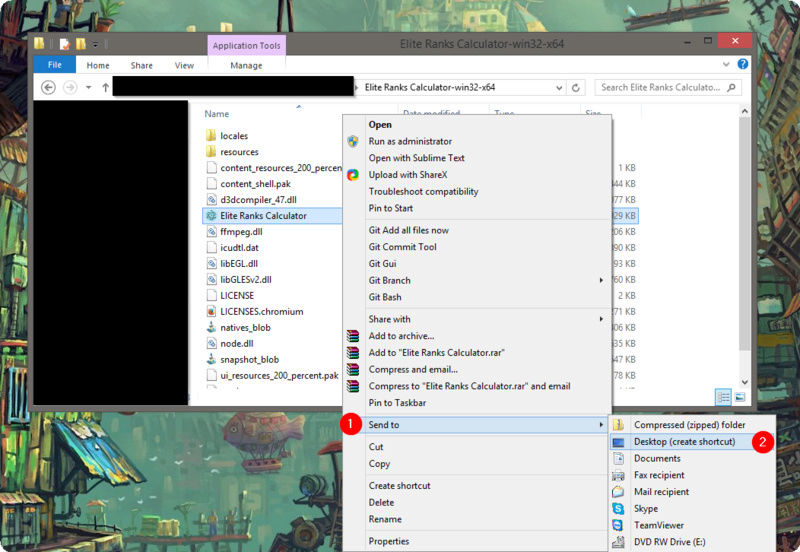Choose Cut in the context menu

[x=477, y=447]
